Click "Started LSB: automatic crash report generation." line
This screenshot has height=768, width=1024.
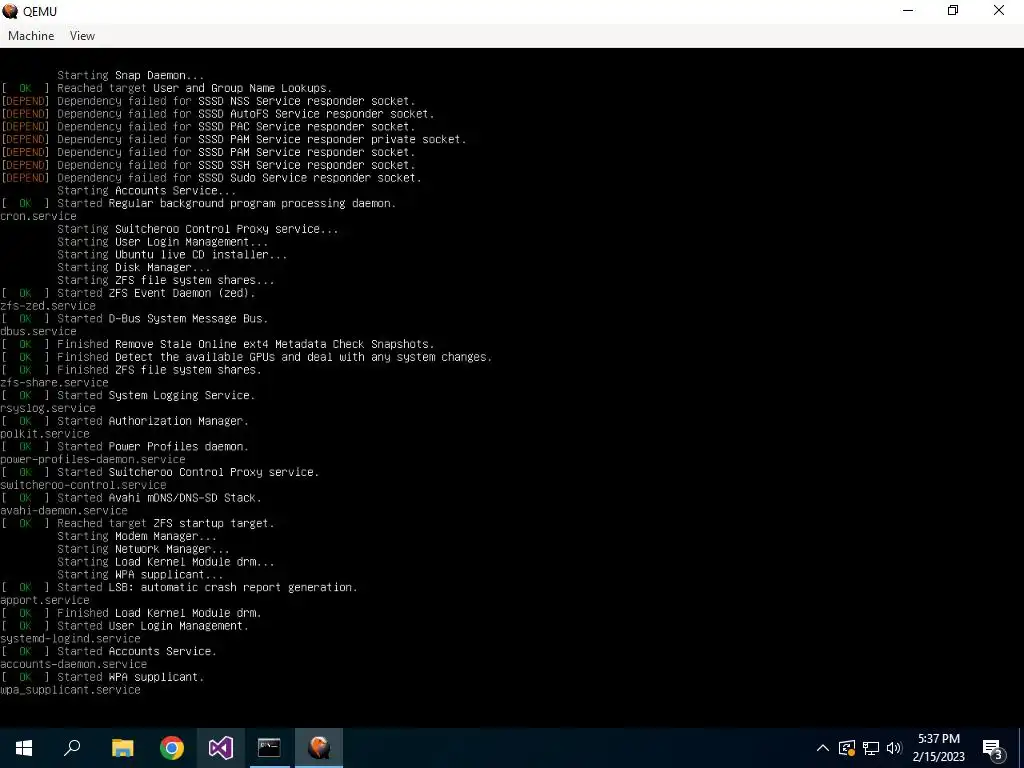point(179,587)
